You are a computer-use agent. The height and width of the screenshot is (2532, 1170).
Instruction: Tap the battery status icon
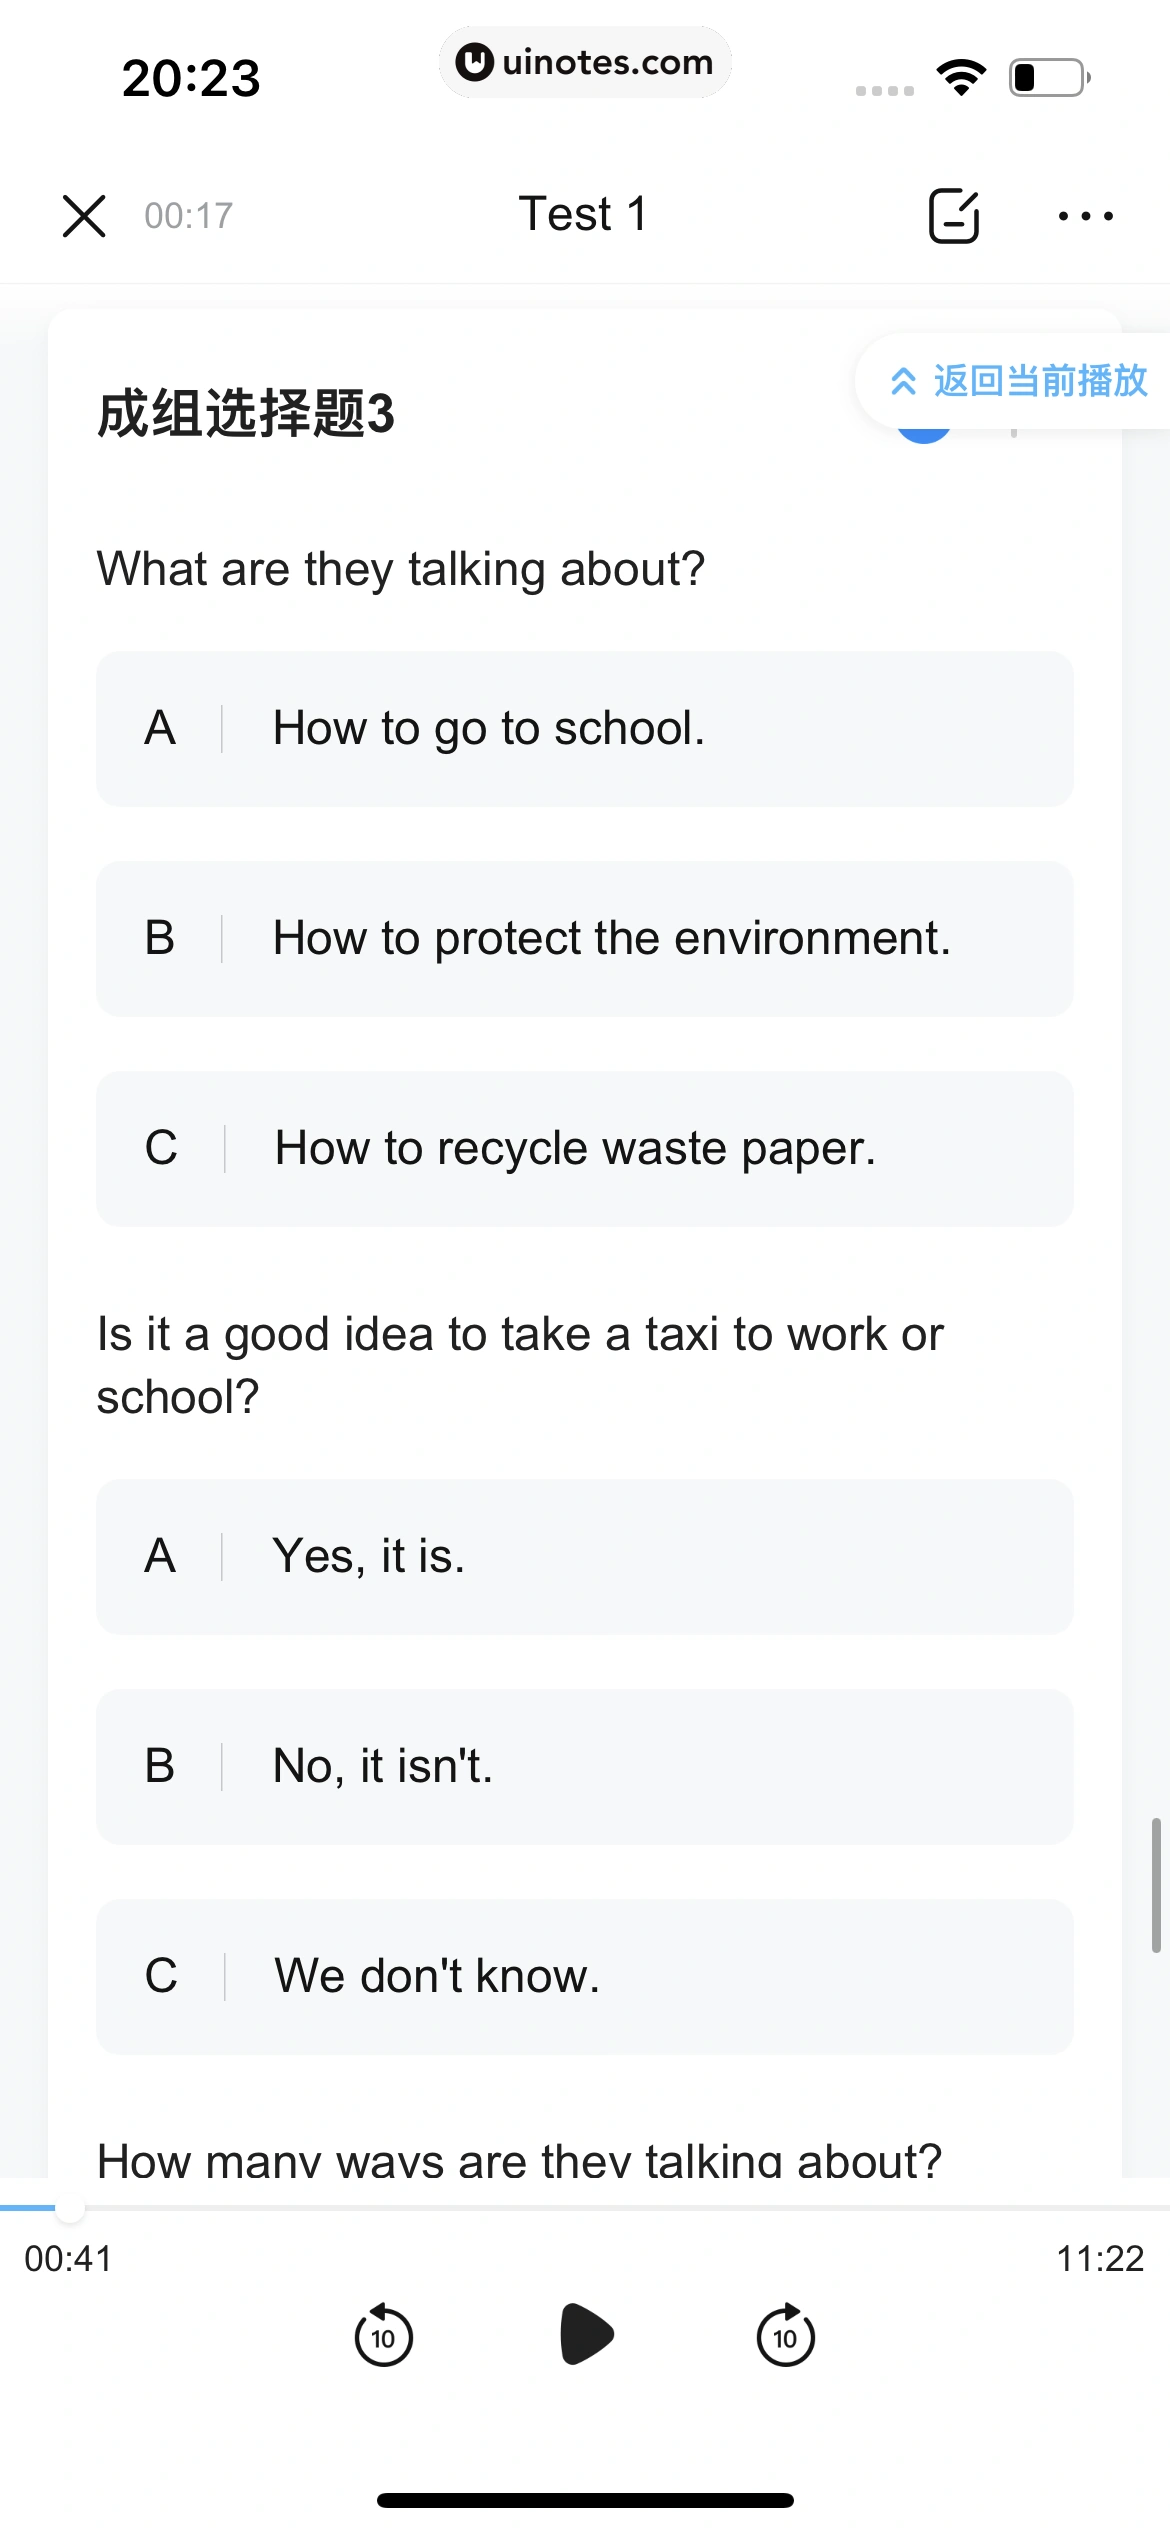tap(1049, 78)
